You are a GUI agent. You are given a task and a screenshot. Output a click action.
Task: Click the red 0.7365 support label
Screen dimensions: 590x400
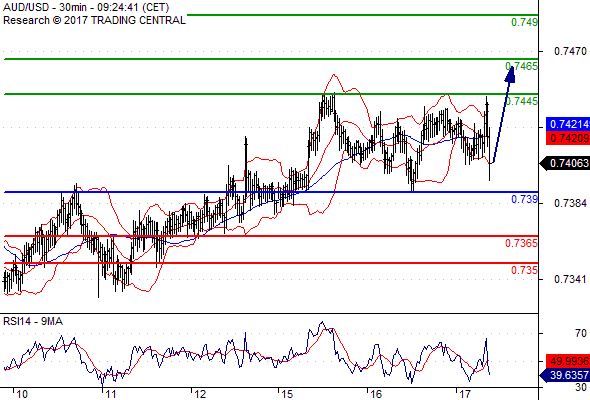pos(521,243)
